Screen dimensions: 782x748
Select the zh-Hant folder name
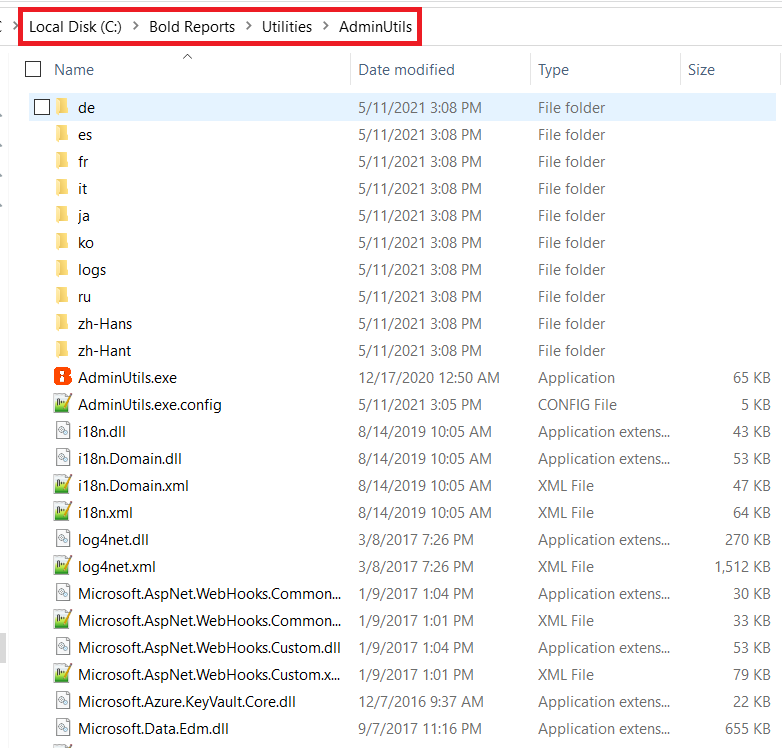click(104, 351)
